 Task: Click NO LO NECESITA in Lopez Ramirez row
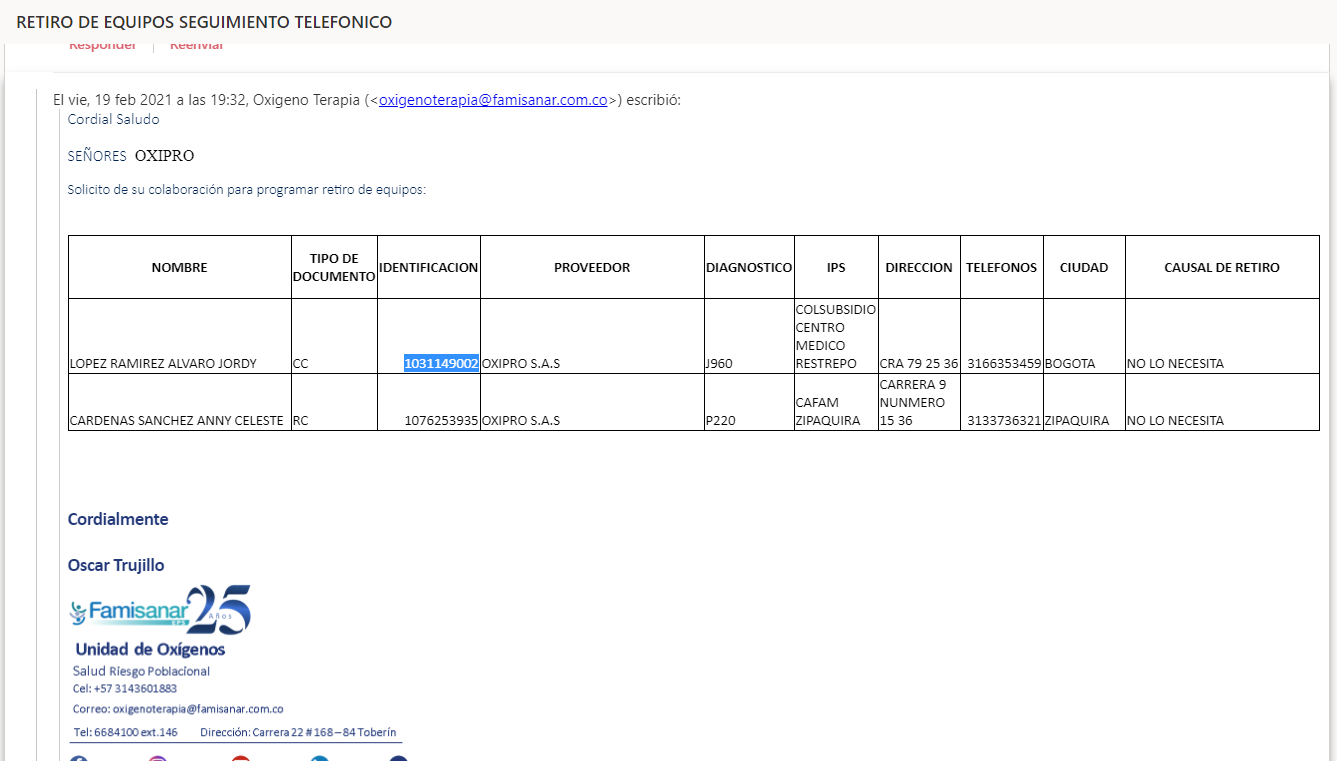[x=1176, y=364]
